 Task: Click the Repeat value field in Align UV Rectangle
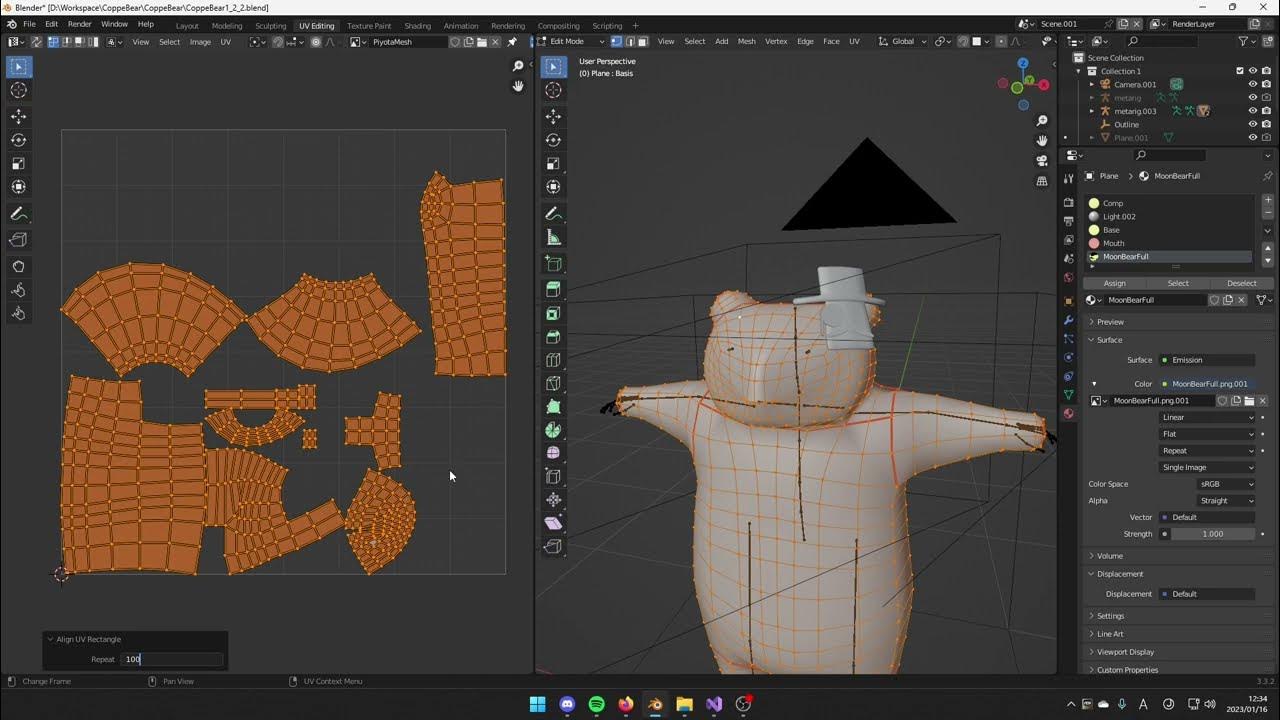click(x=172, y=659)
